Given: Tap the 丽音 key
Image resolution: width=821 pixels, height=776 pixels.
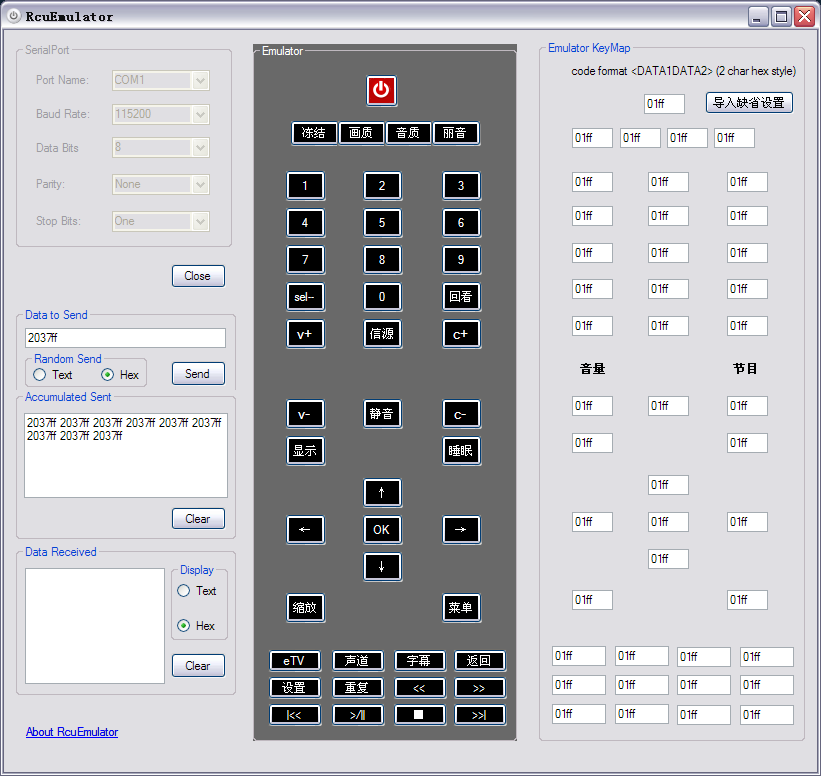Looking at the screenshot, I should (456, 133).
